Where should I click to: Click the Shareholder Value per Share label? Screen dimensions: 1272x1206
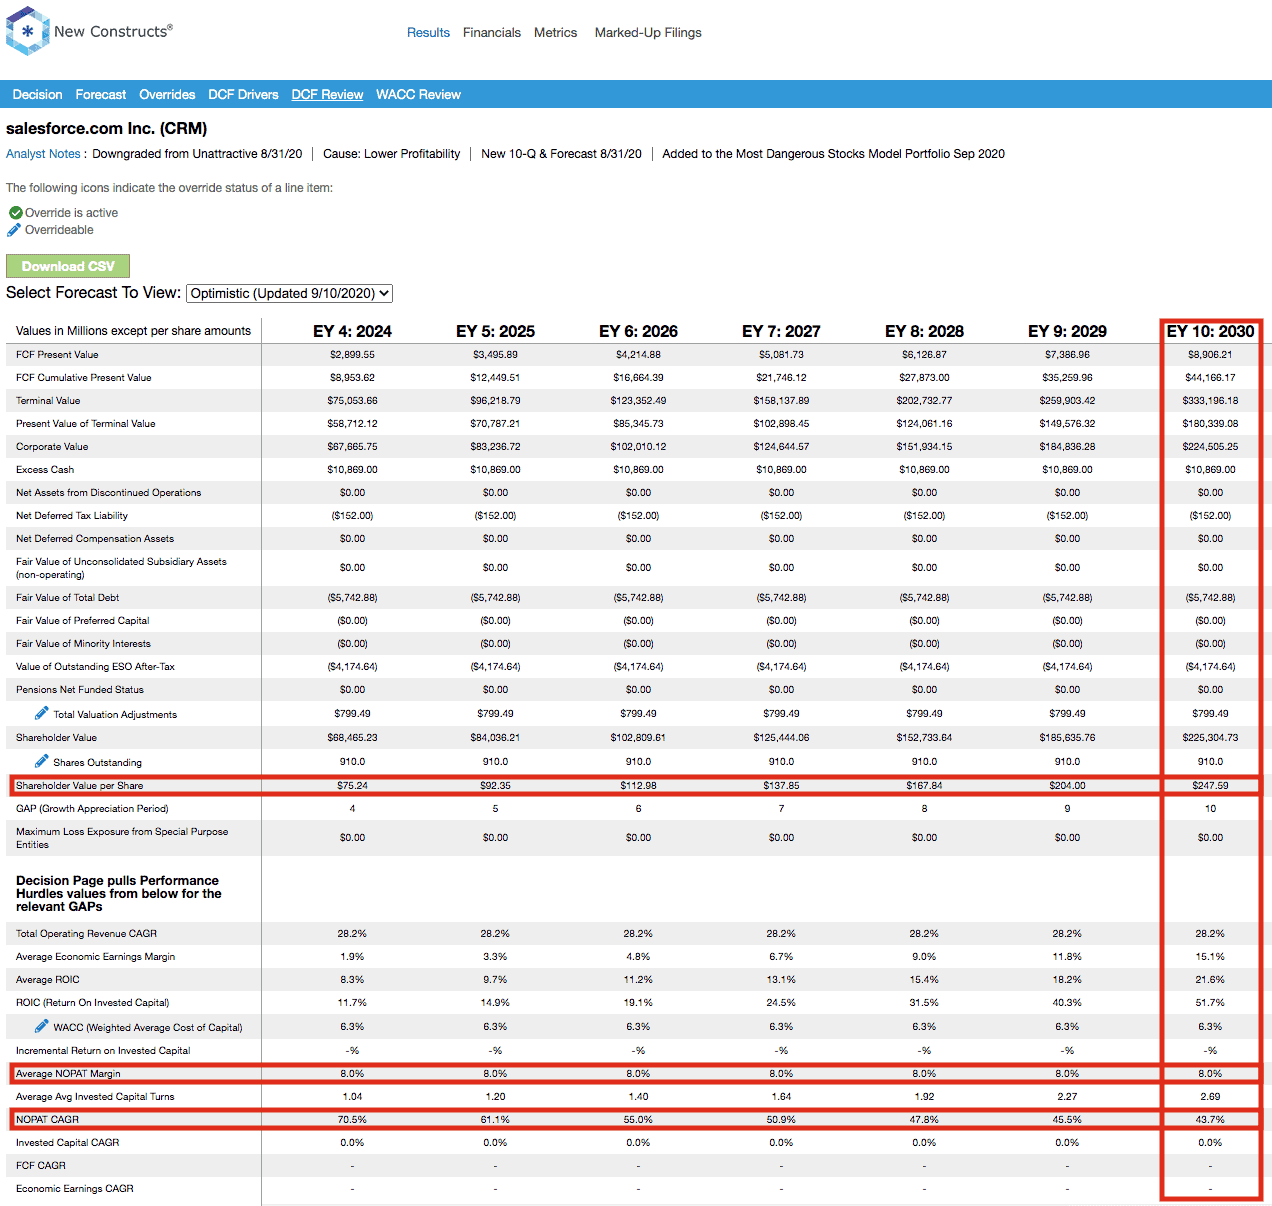click(80, 786)
